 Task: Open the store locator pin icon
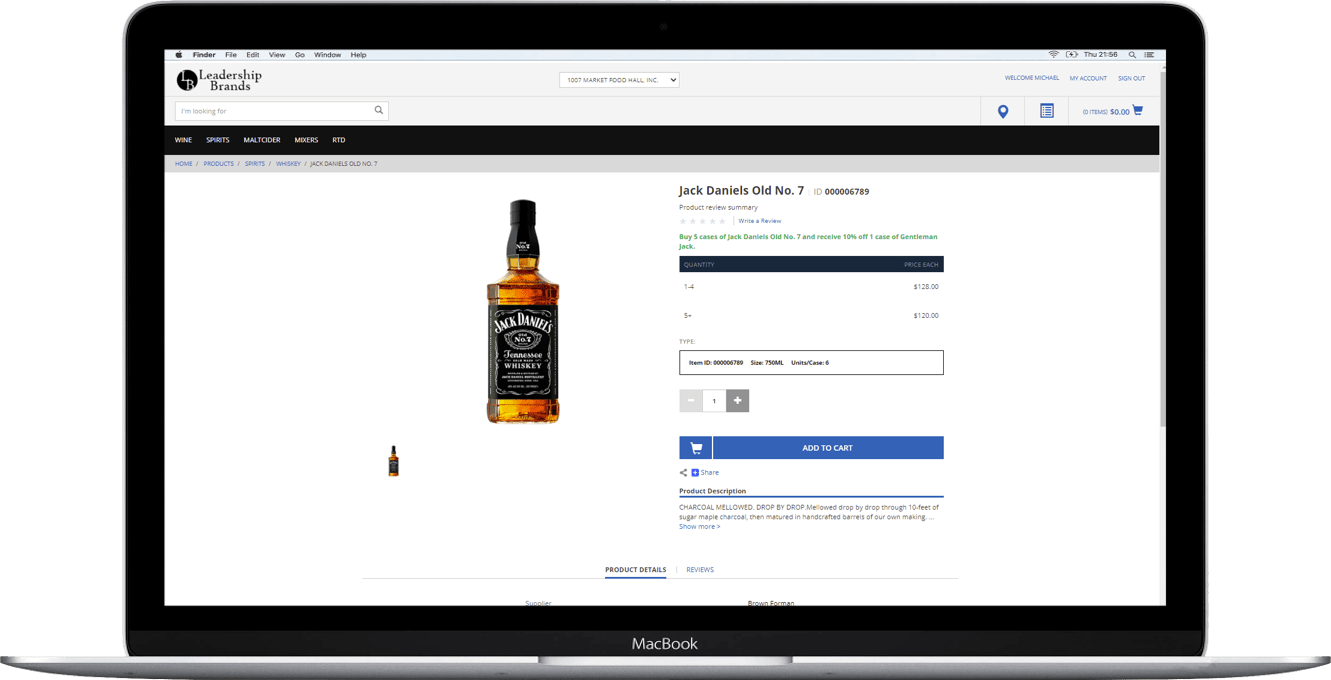point(1003,111)
